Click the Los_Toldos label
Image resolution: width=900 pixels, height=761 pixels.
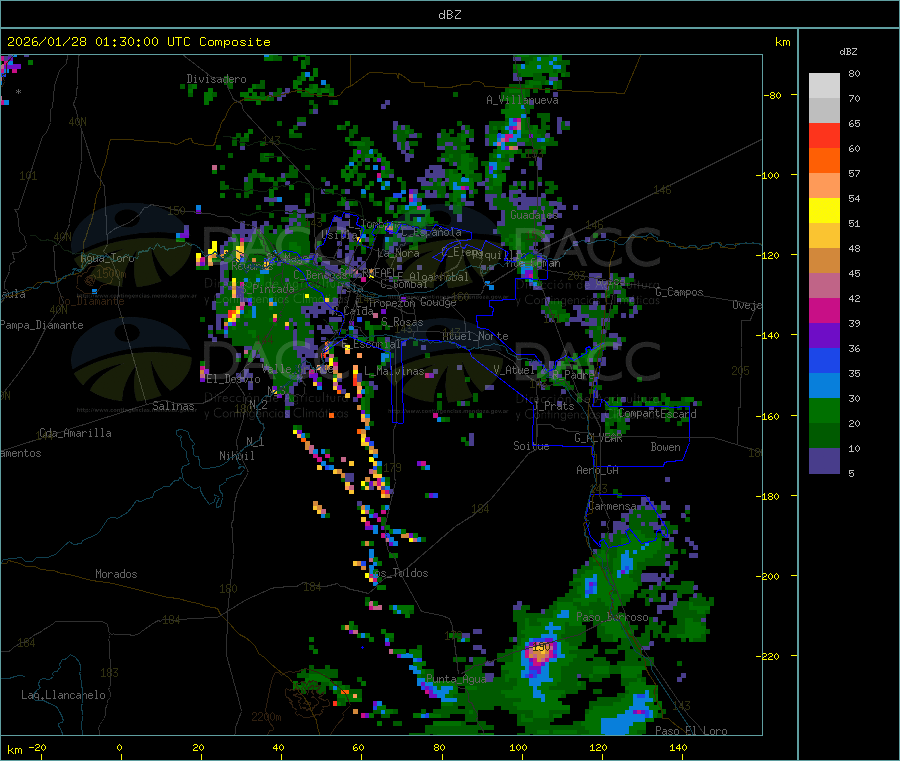(x=398, y=573)
